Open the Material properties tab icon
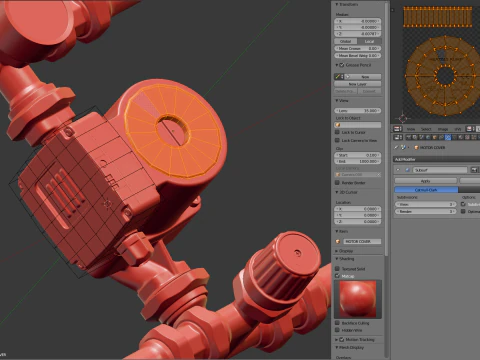 coord(461,137)
